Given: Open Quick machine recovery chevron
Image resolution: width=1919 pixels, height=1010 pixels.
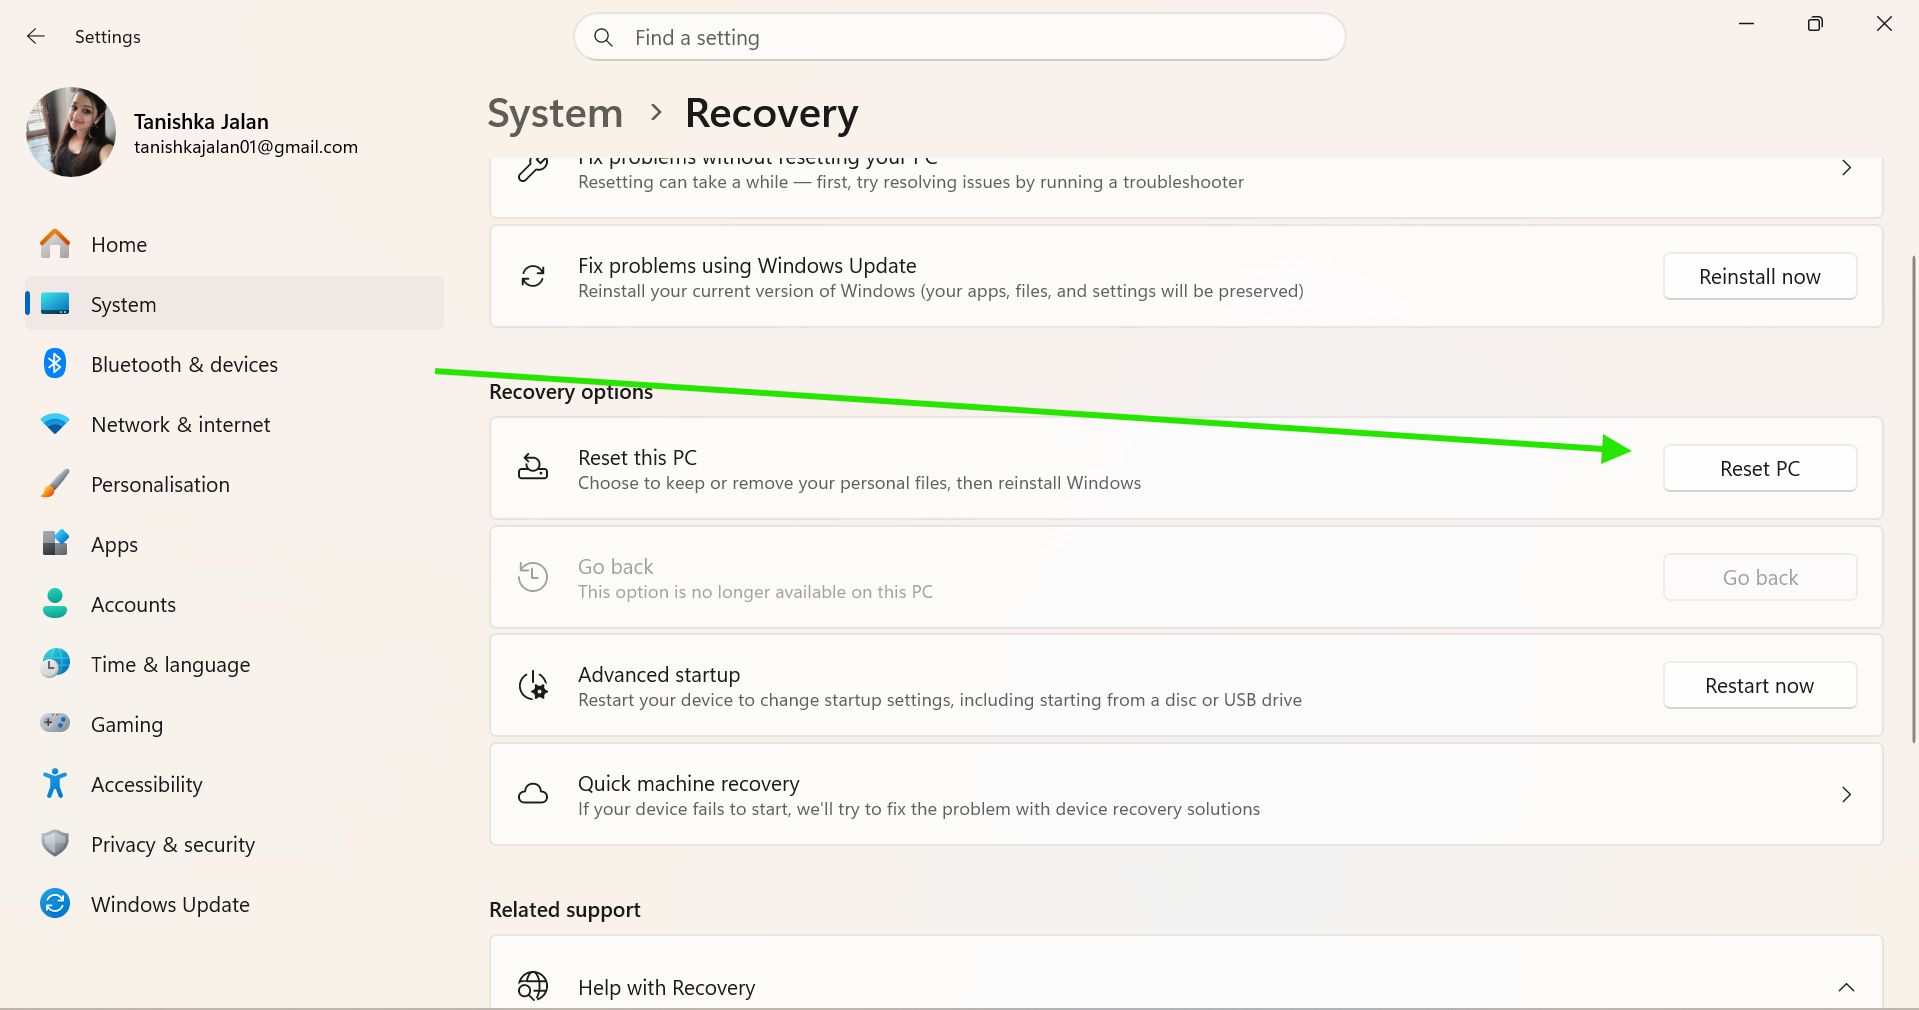Looking at the screenshot, I should point(1846,794).
